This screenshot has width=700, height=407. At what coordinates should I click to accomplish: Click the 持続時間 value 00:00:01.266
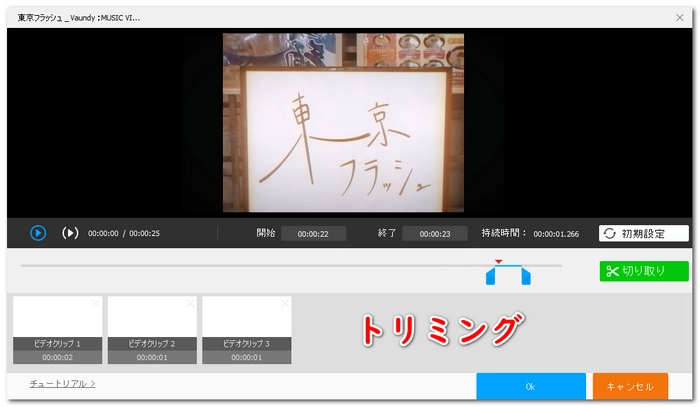click(x=556, y=234)
